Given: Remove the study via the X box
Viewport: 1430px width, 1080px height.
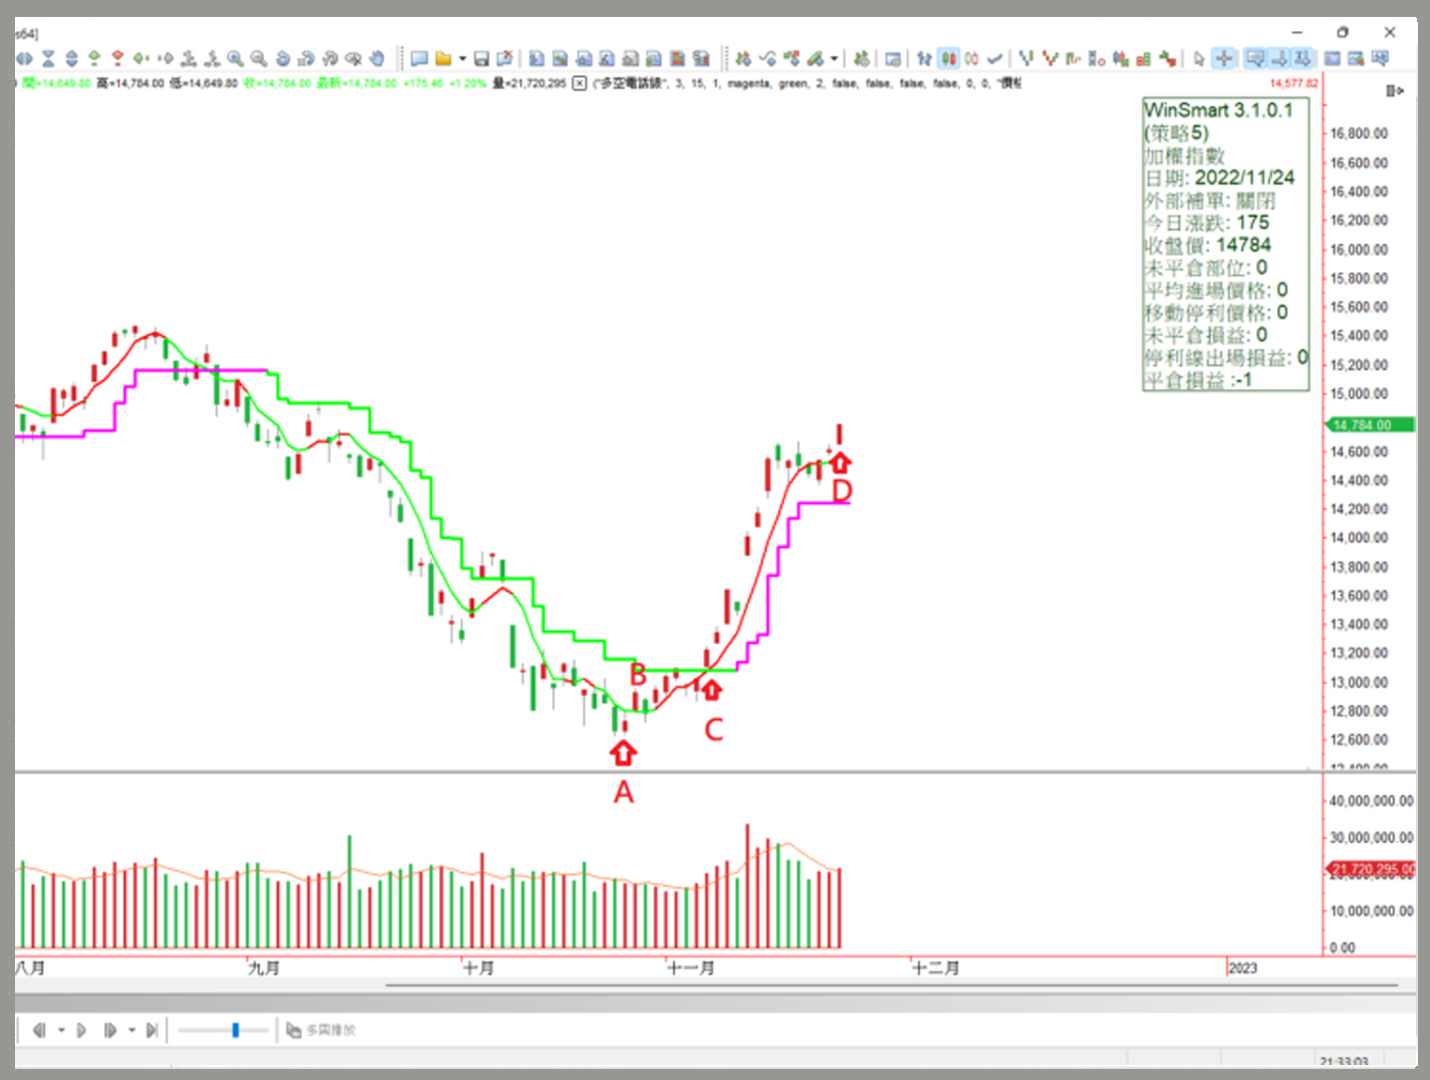Looking at the screenshot, I should 579,83.
